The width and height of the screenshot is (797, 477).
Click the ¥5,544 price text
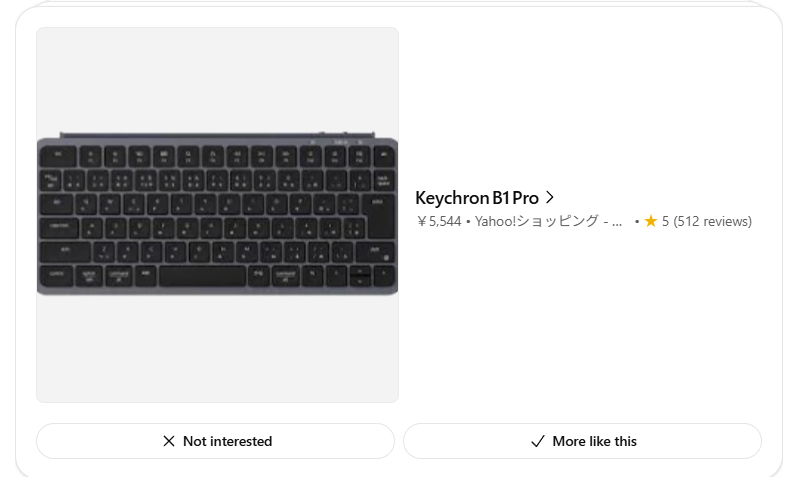point(439,221)
